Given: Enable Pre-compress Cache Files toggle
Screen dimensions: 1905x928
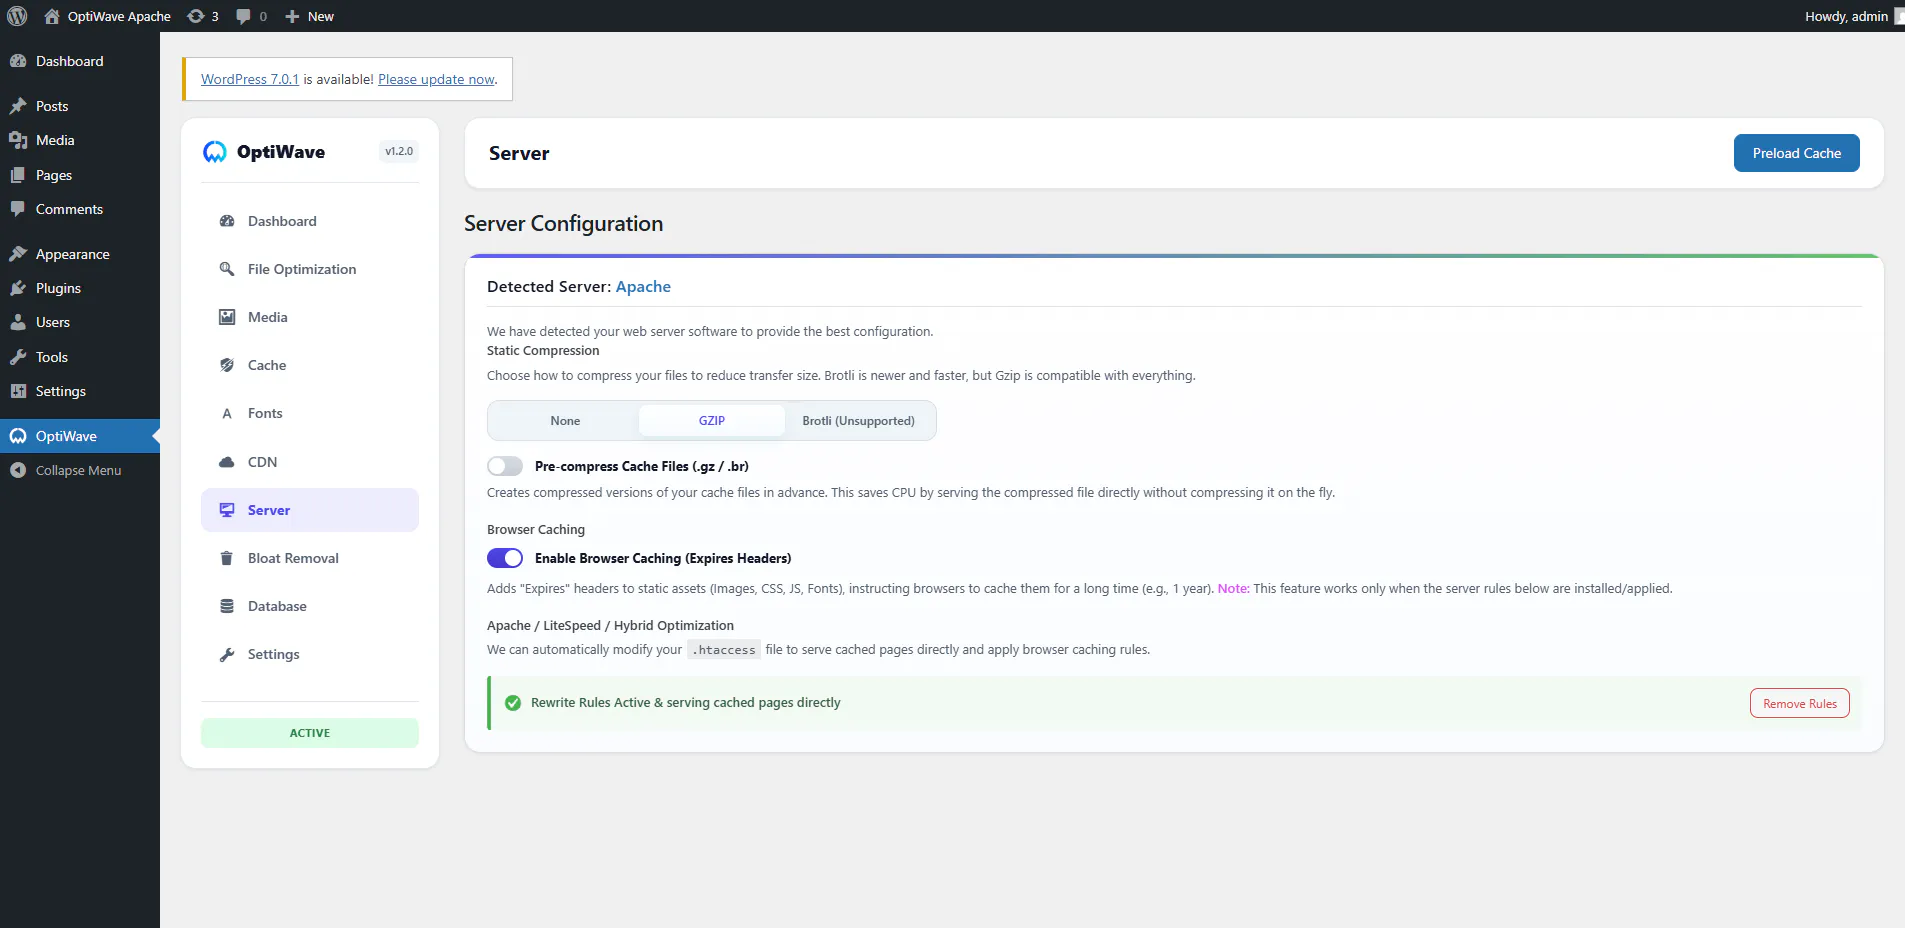Looking at the screenshot, I should pos(505,466).
